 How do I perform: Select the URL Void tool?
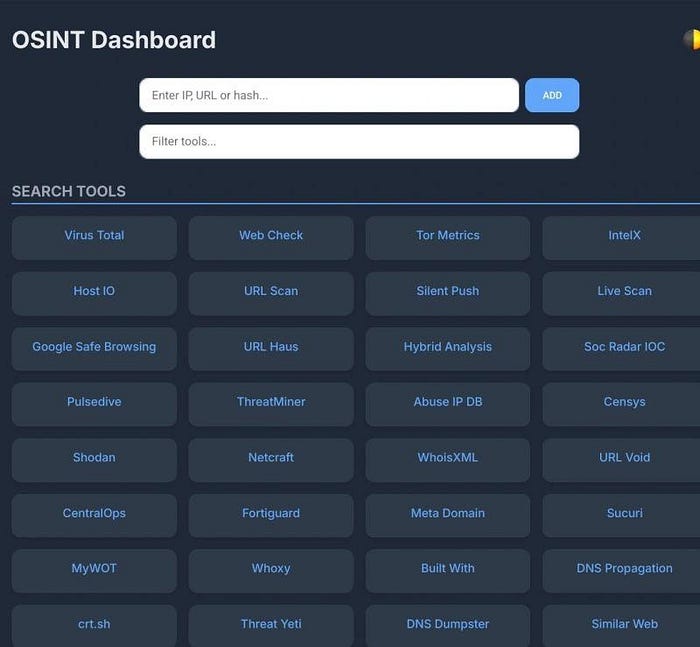click(621, 460)
